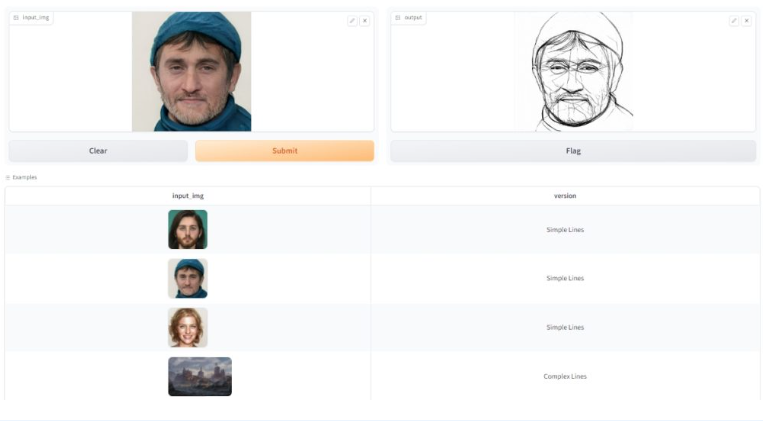
Task: Click the output label icon
Action: 397,18
